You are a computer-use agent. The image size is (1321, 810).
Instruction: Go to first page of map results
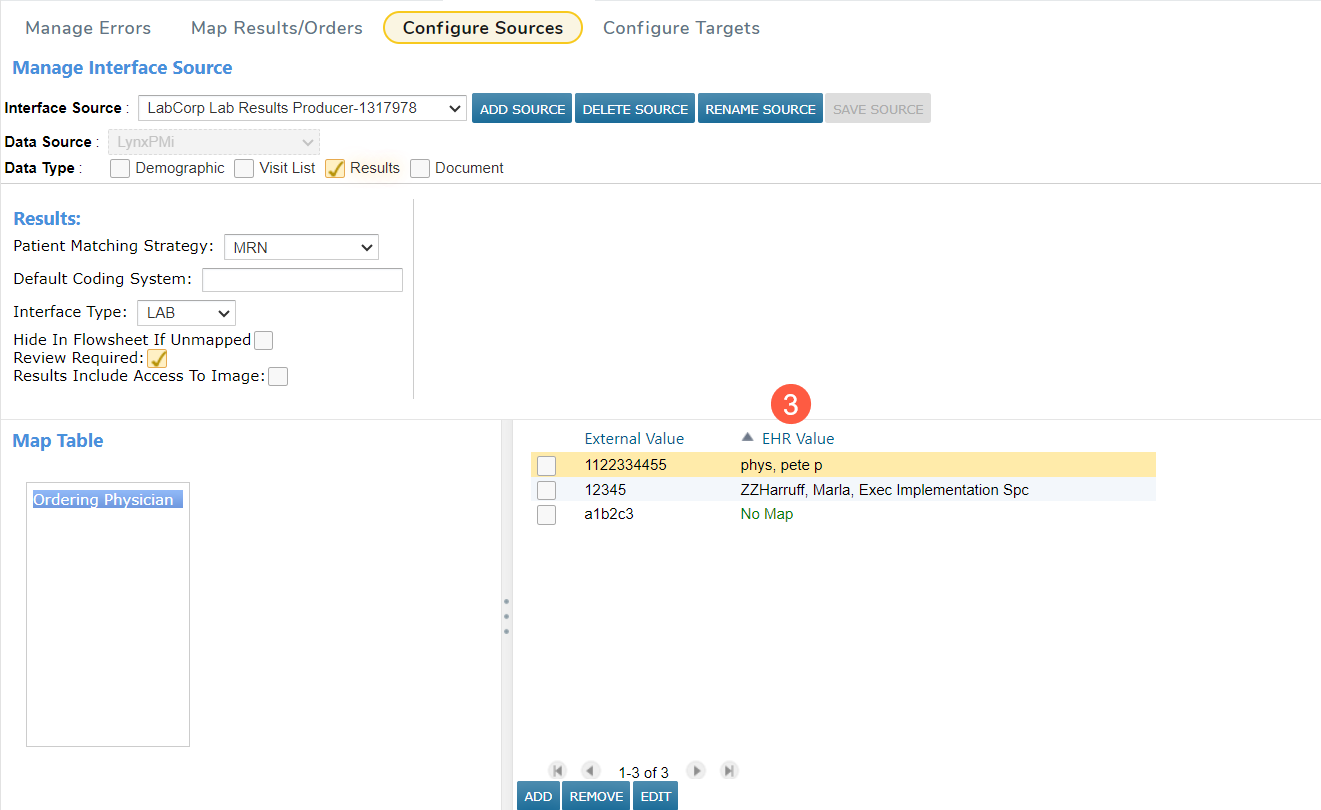click(558, 770)
